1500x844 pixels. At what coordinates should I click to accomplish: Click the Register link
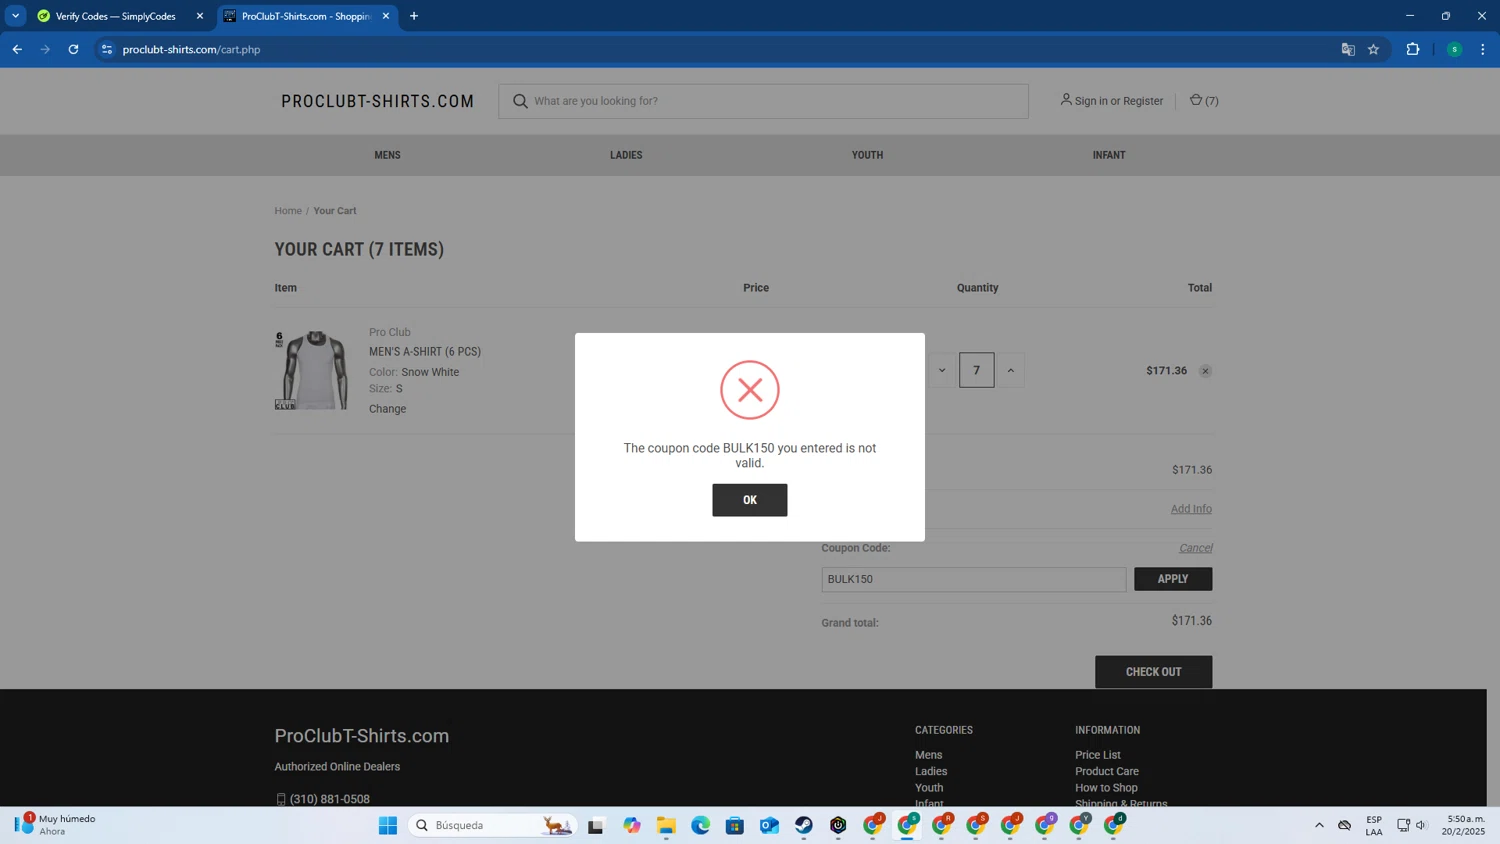coord(1143,101)
